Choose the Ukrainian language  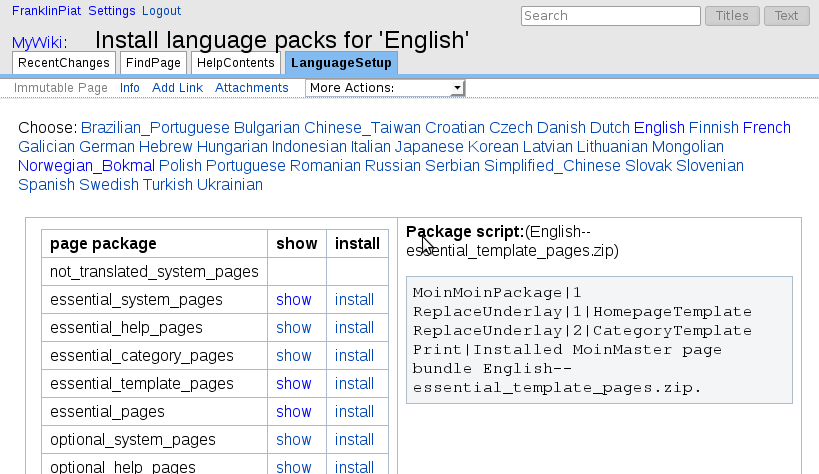[230, 184]
